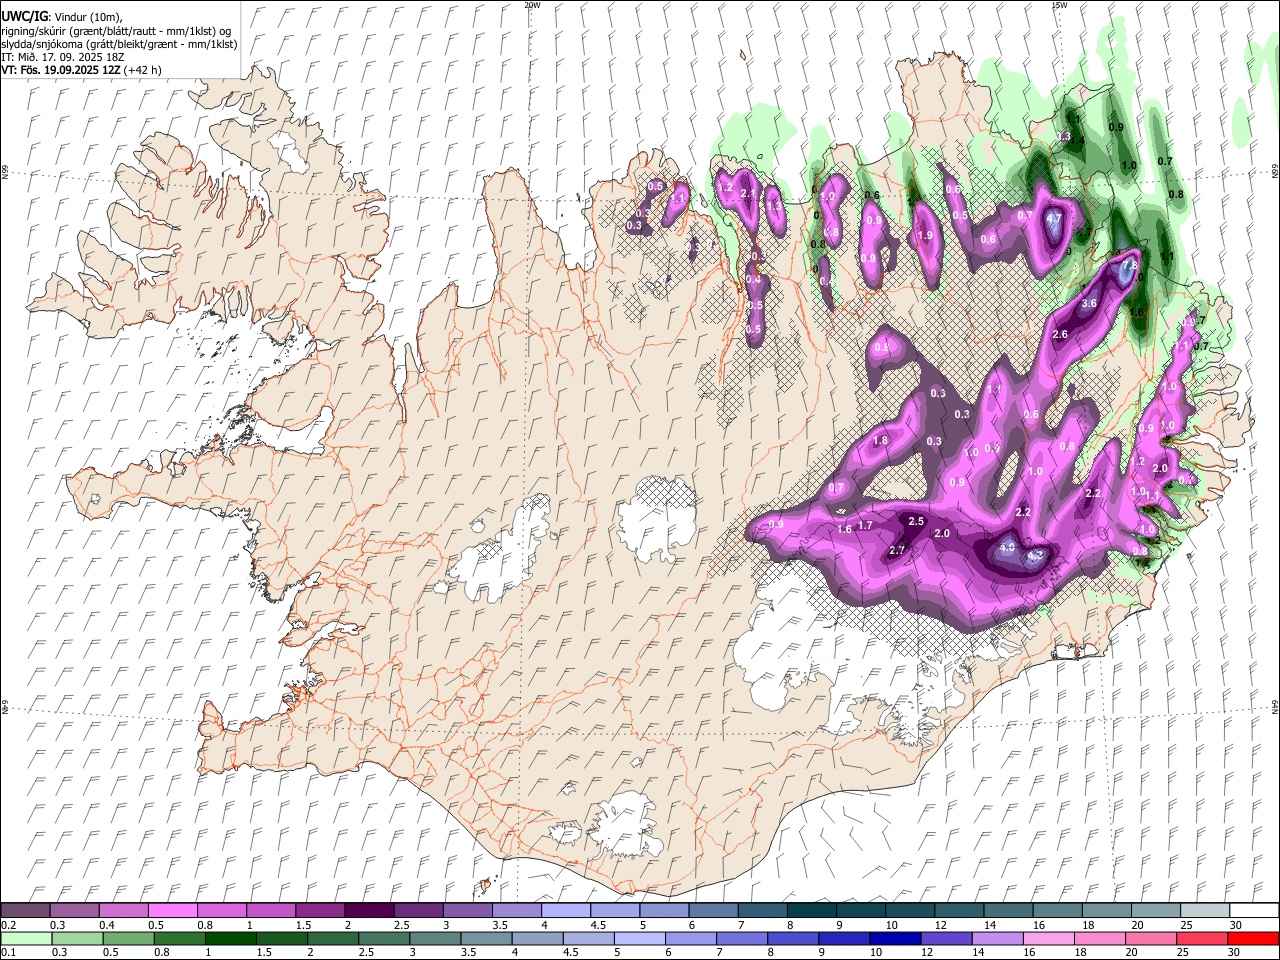
Task: Click the '2.5' precipitation value on the map
Action: (x=916, y=521)
